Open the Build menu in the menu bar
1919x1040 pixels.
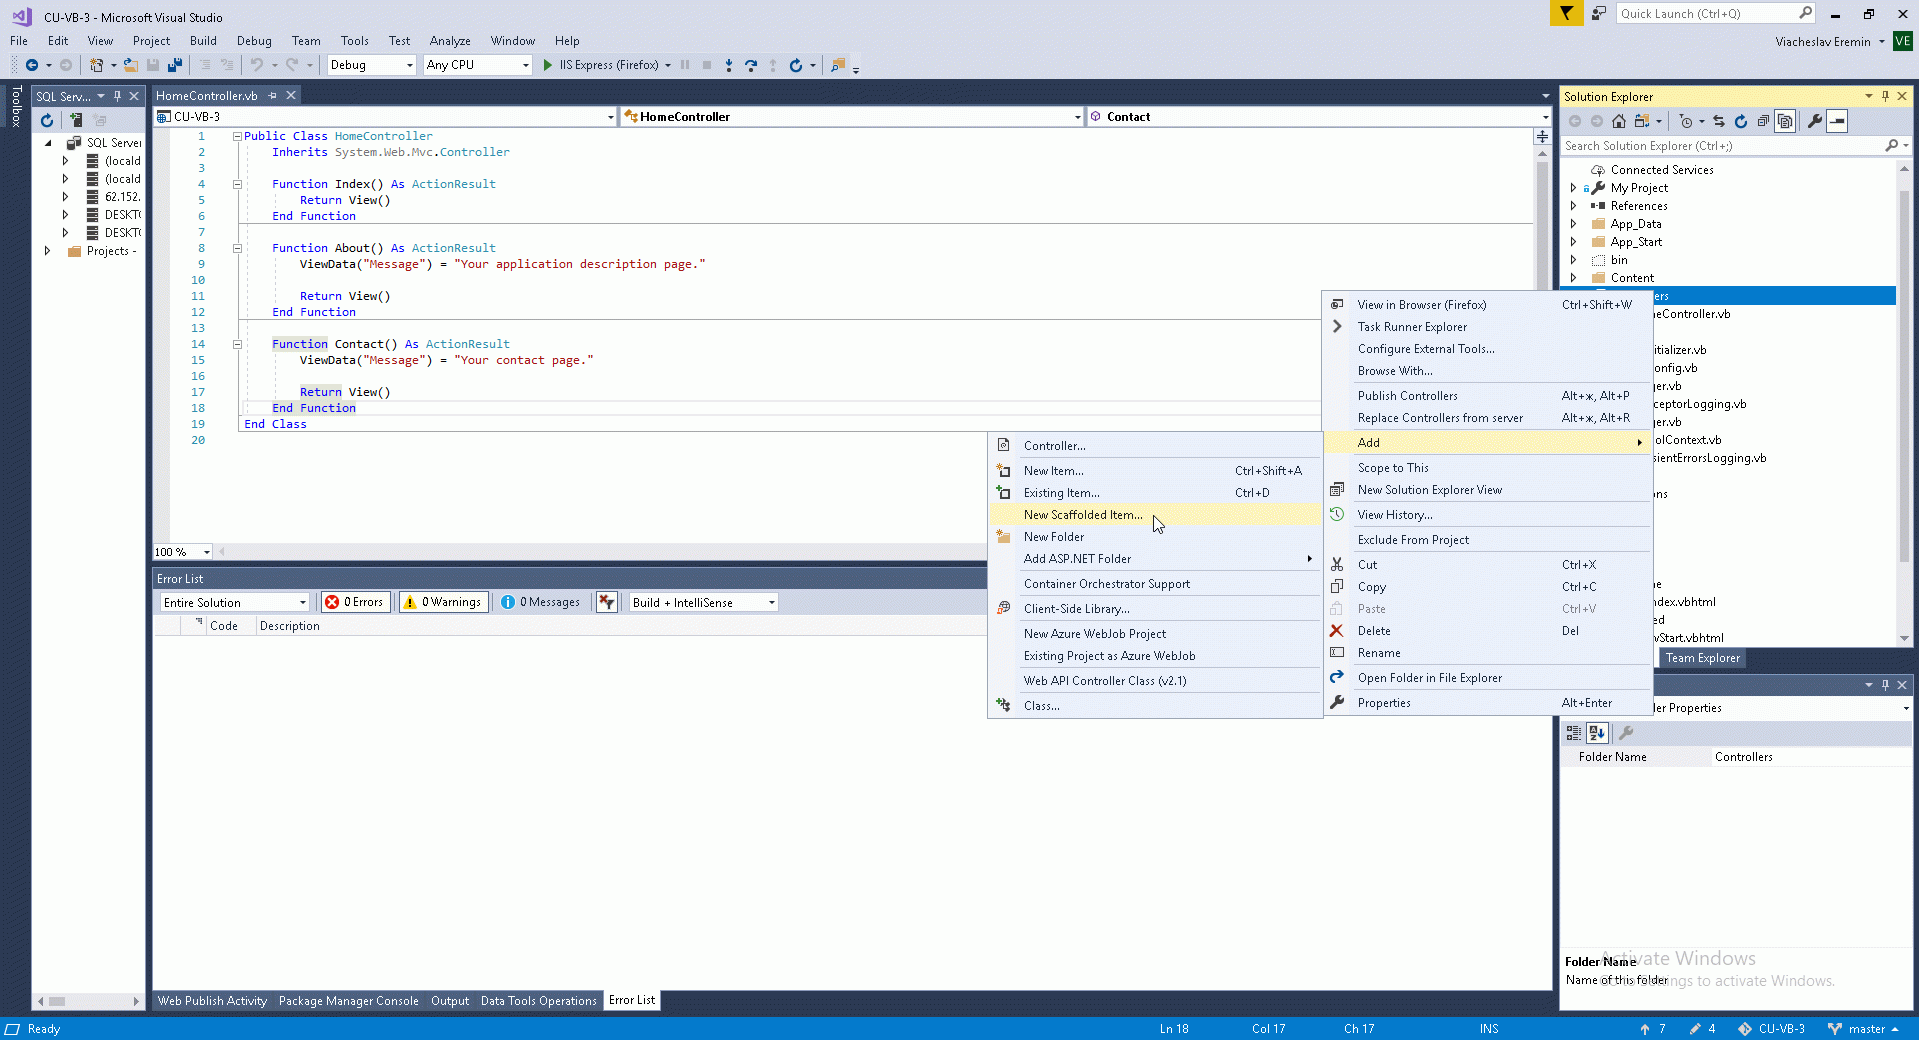pyautogui.click(x=203, y=41)
